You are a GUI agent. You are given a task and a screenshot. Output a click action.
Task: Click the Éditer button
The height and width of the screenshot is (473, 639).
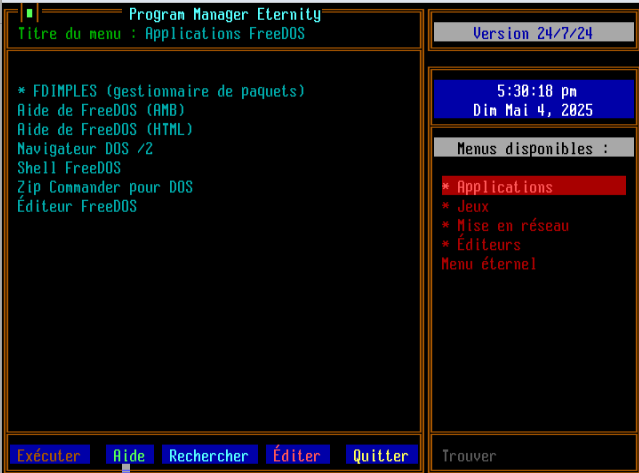(x=296, y=456)
